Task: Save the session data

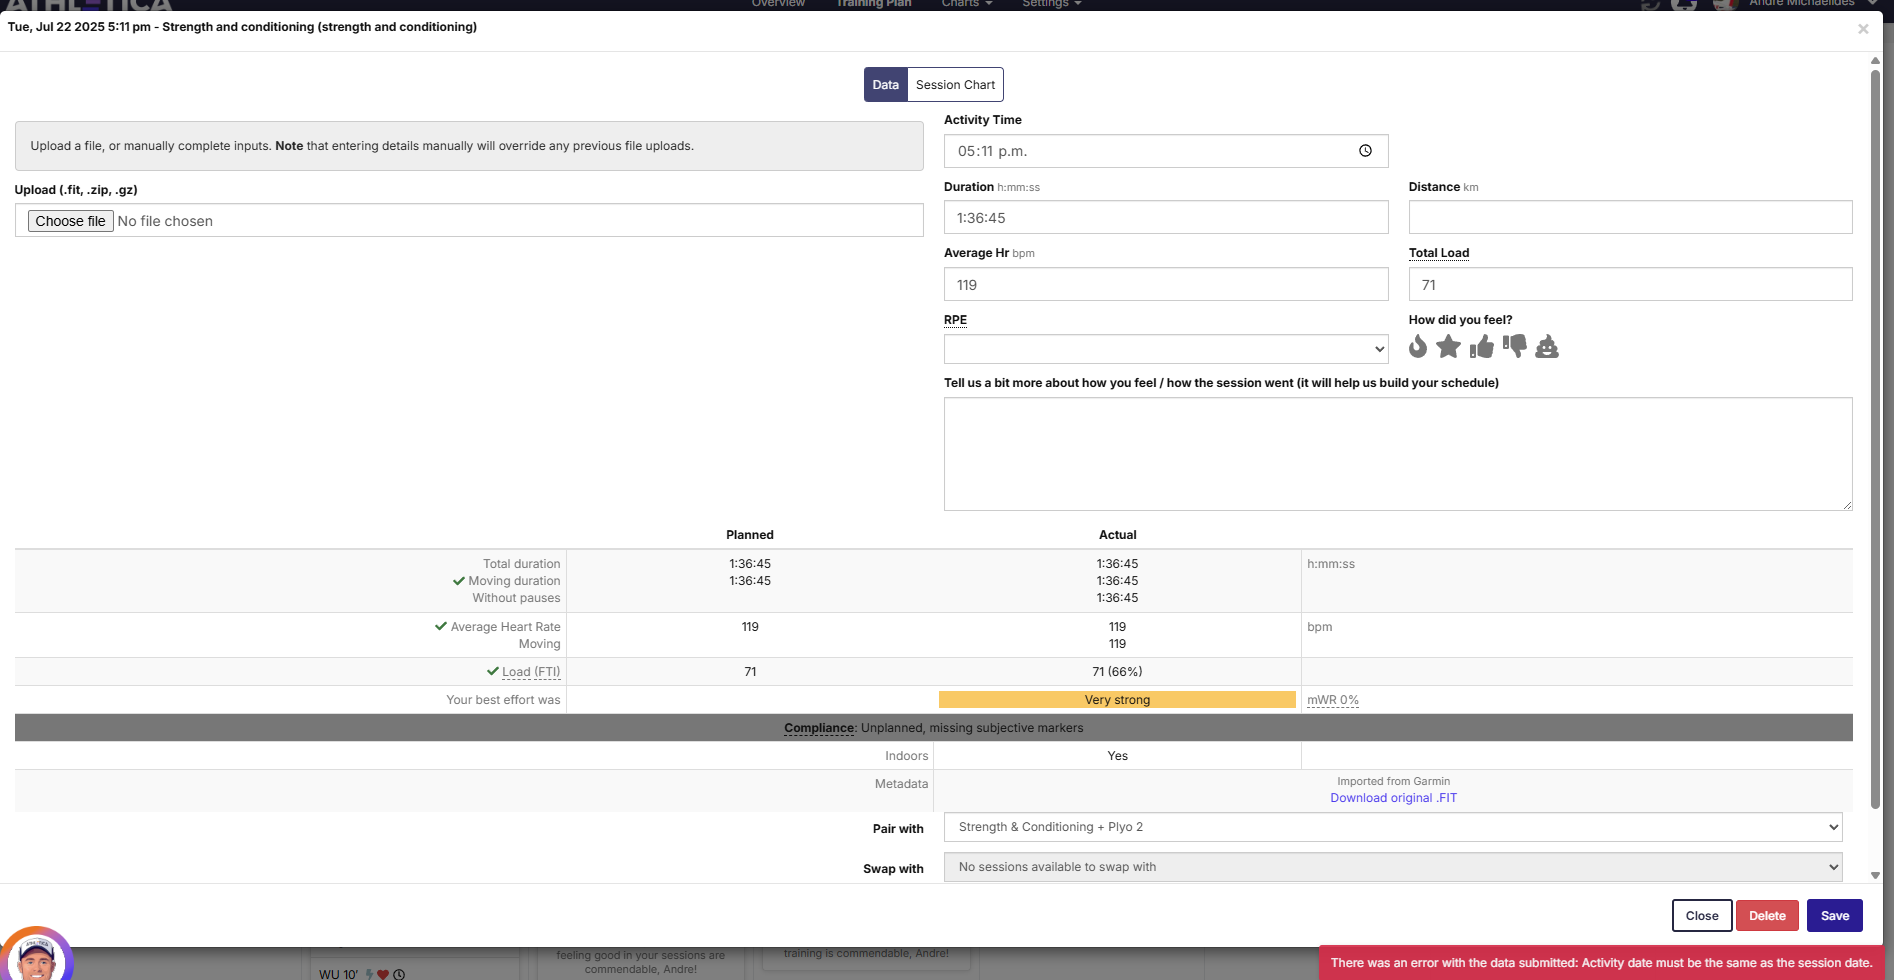Action: pyautogui.click(x=1834, y=916)
